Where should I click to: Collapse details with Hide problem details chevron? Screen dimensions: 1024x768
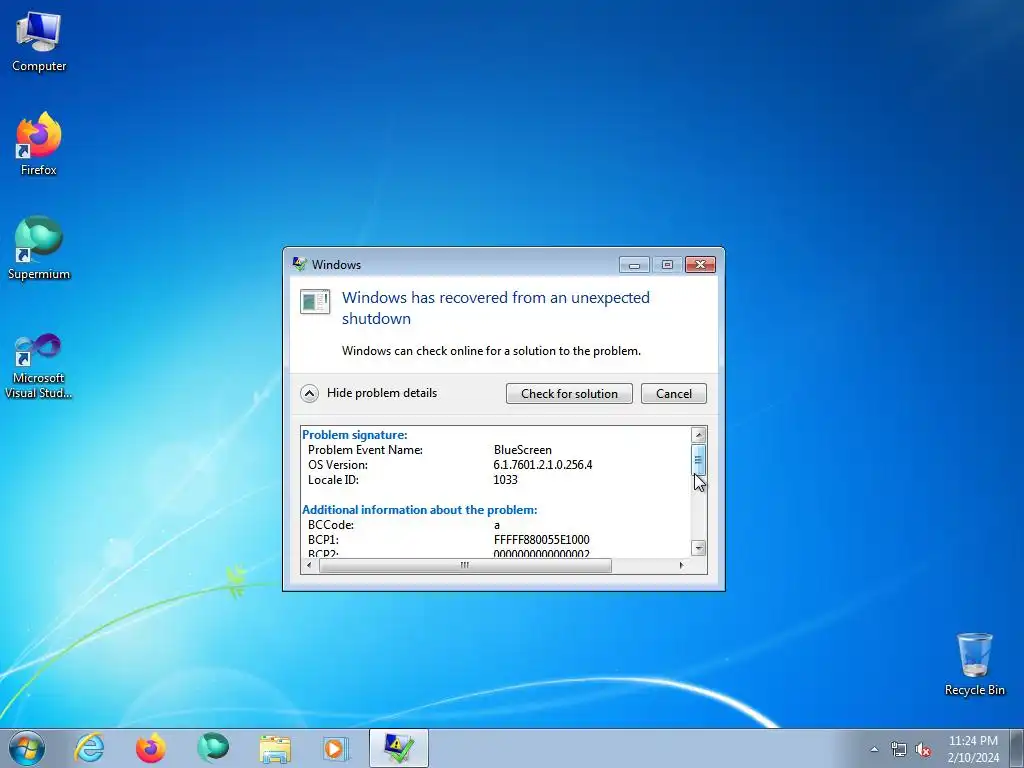tap(309, 393)
